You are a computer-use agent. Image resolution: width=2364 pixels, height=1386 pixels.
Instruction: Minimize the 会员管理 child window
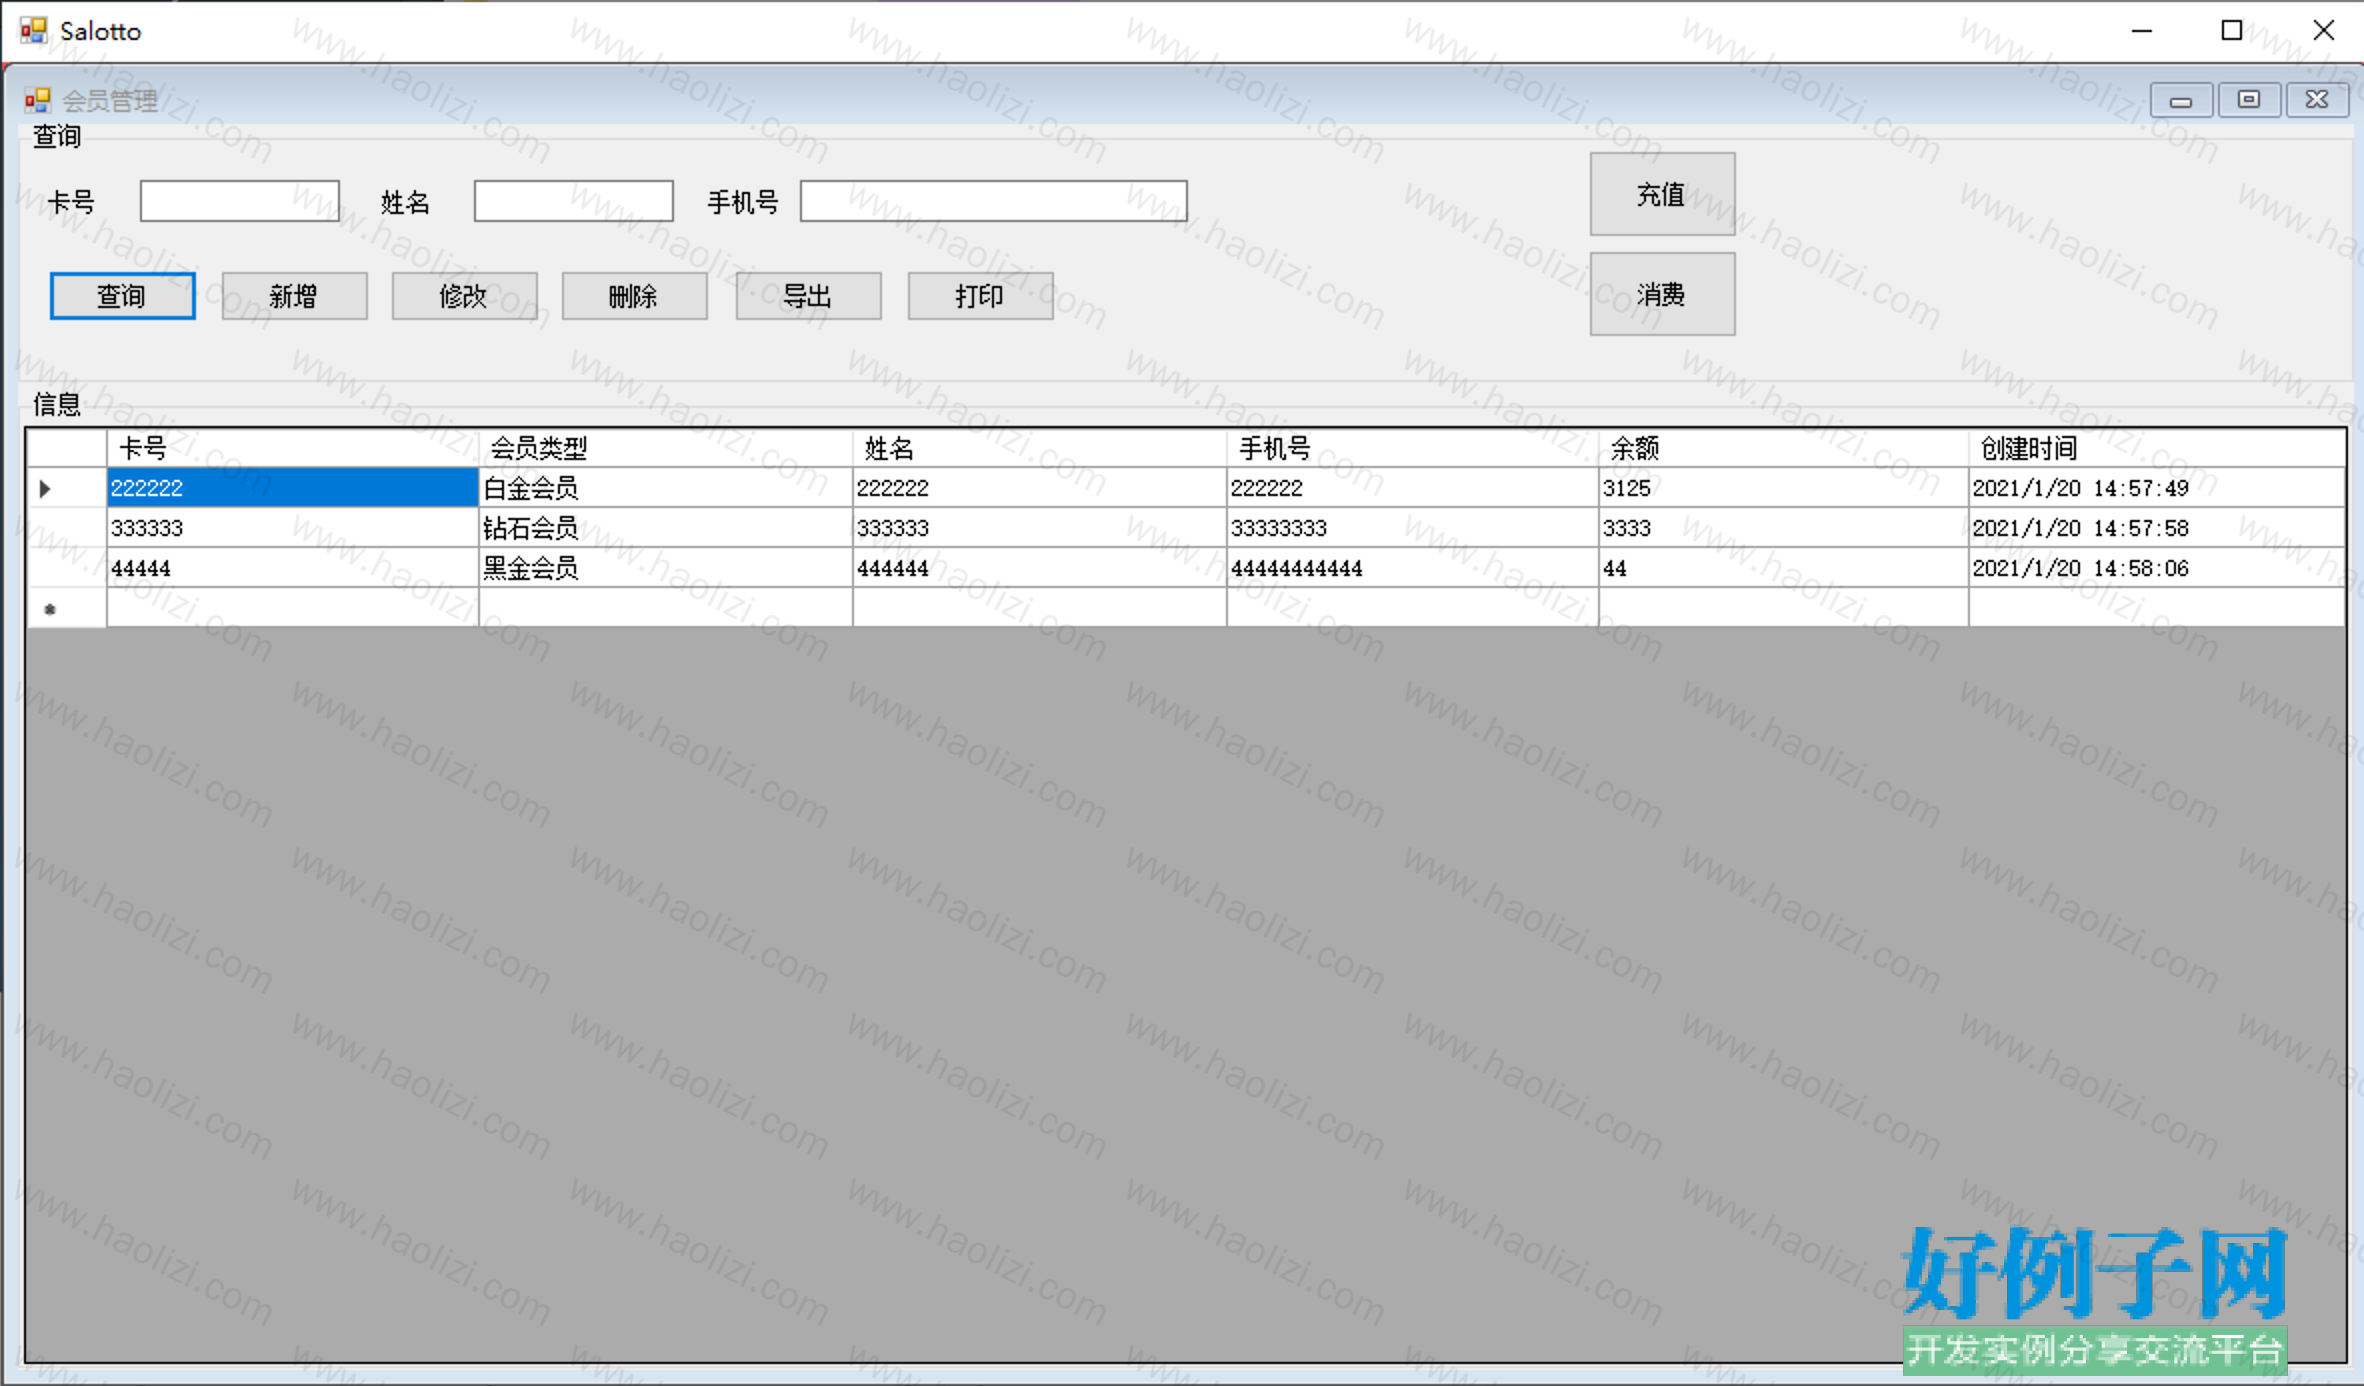click(2181, 100)
